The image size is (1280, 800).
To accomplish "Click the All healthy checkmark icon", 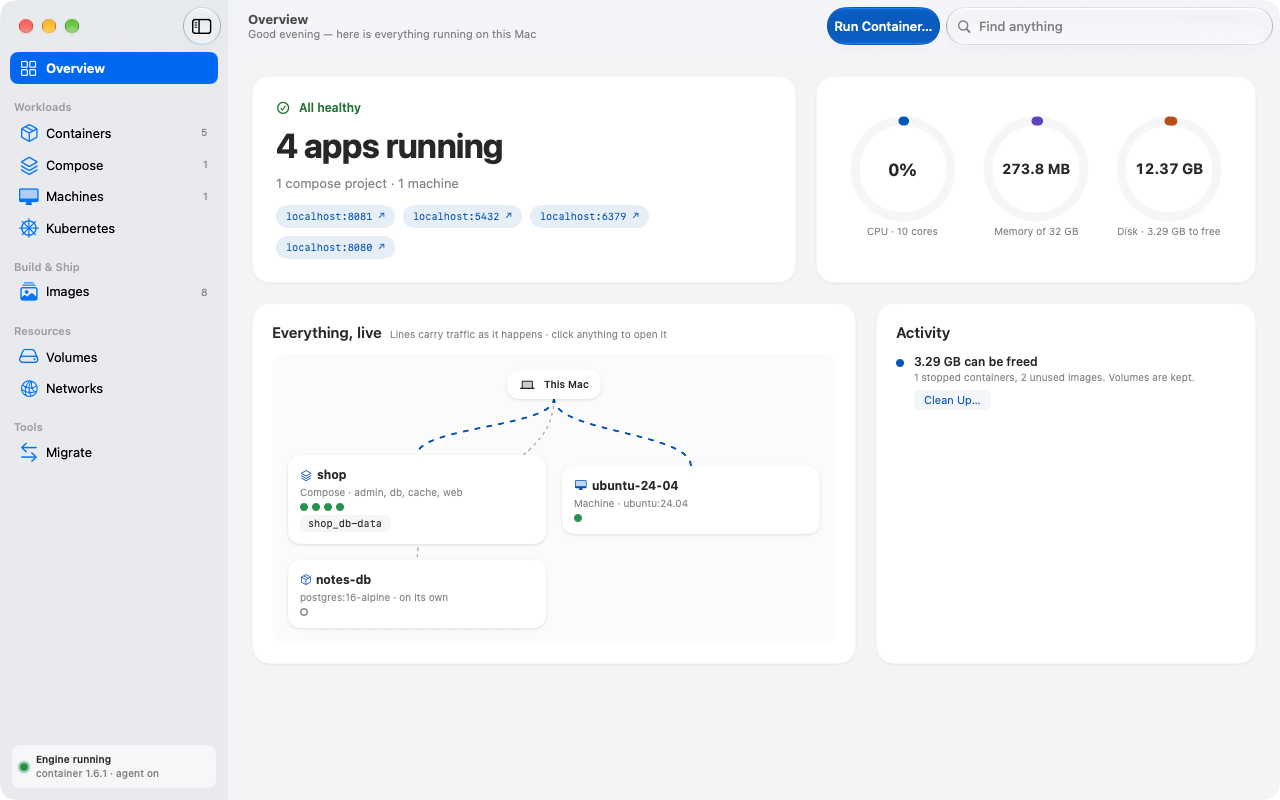I will coord(283,108).
